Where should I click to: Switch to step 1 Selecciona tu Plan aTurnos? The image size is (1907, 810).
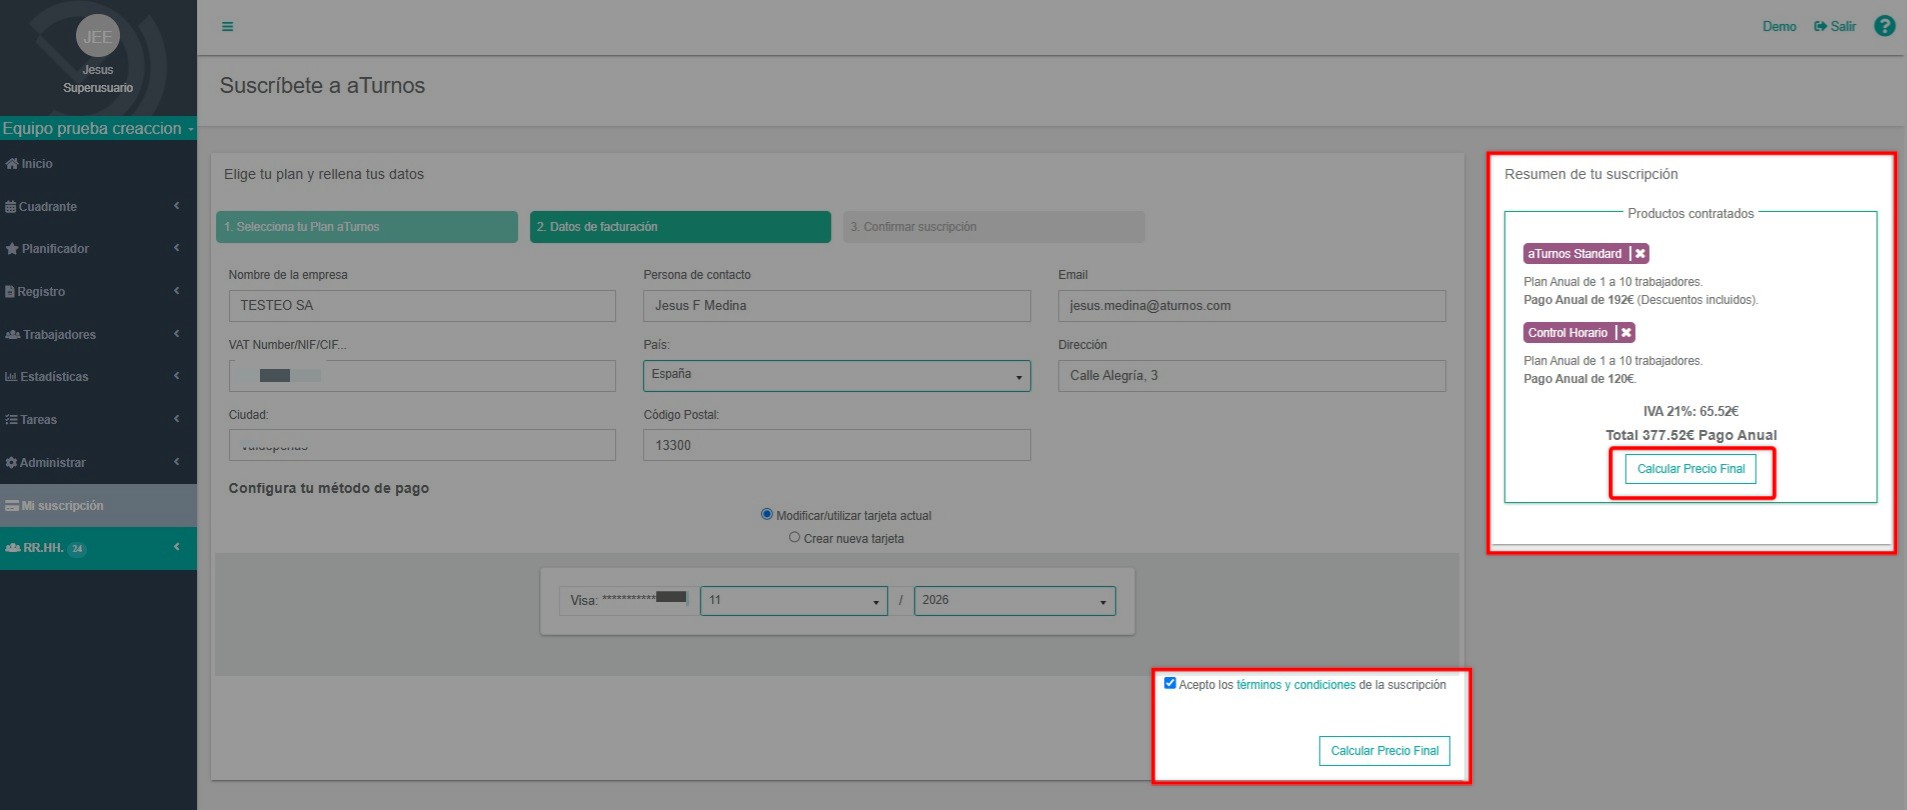(366, 227)
